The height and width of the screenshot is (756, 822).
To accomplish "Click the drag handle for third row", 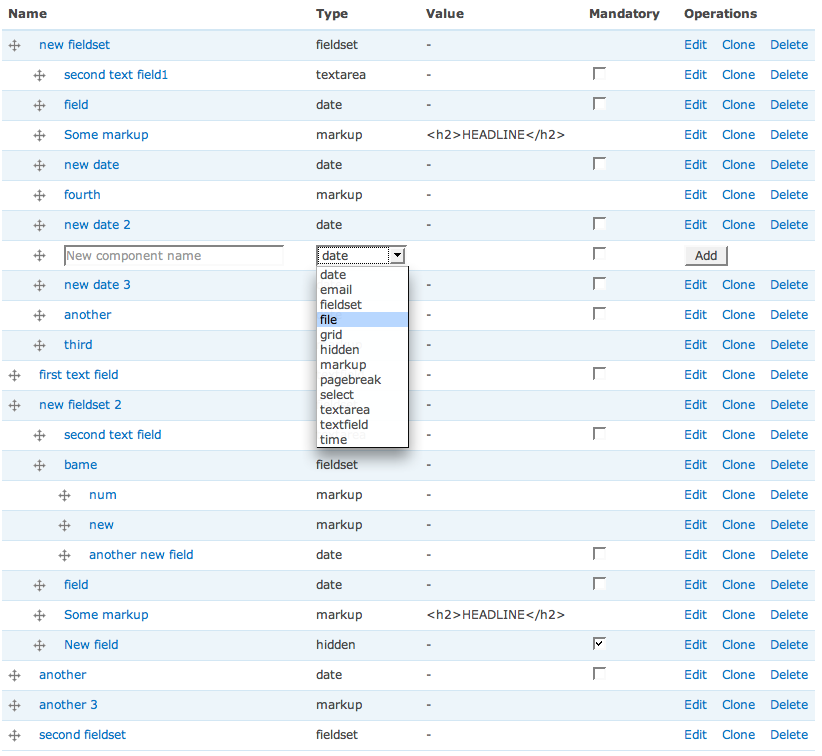I will point(39,345).
